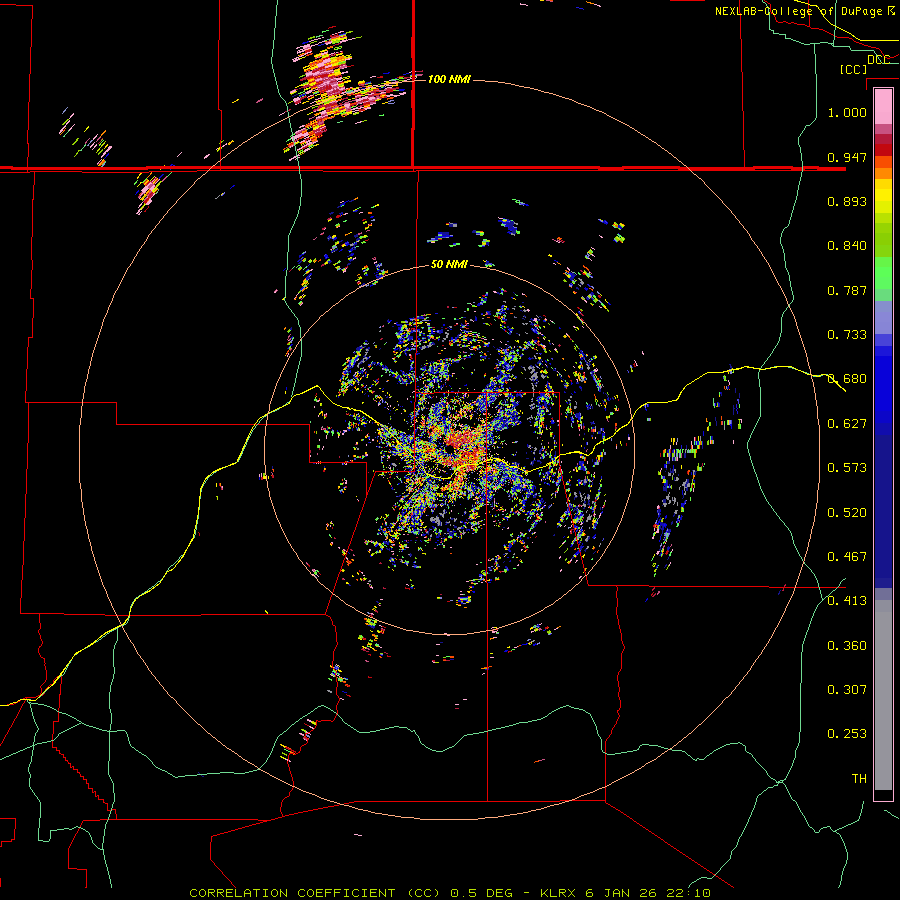This screenshot has height=900, width=900.
Task: Click the "100 NMI" range ring label
Action: 449,79
